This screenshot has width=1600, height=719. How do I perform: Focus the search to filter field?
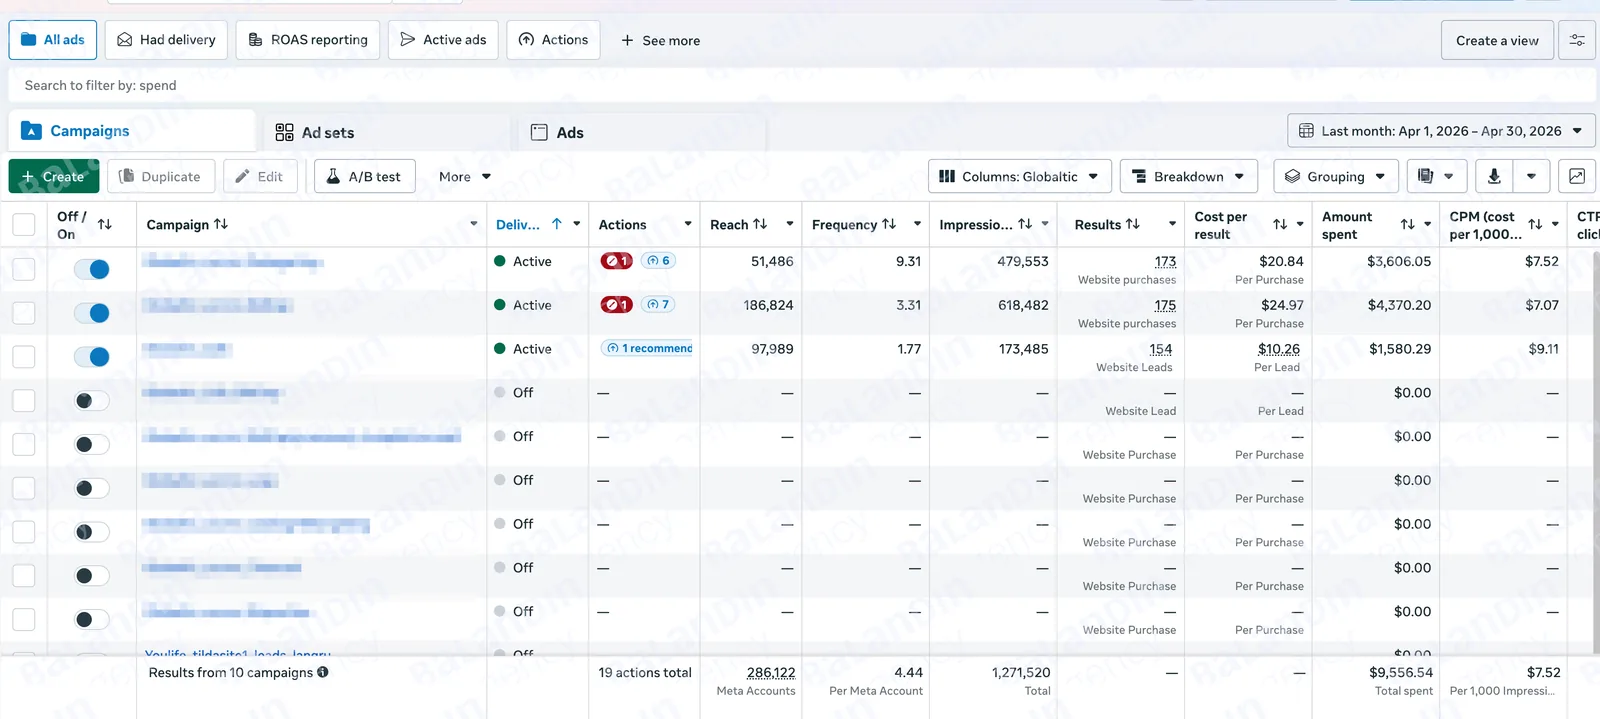coord(800,85)
